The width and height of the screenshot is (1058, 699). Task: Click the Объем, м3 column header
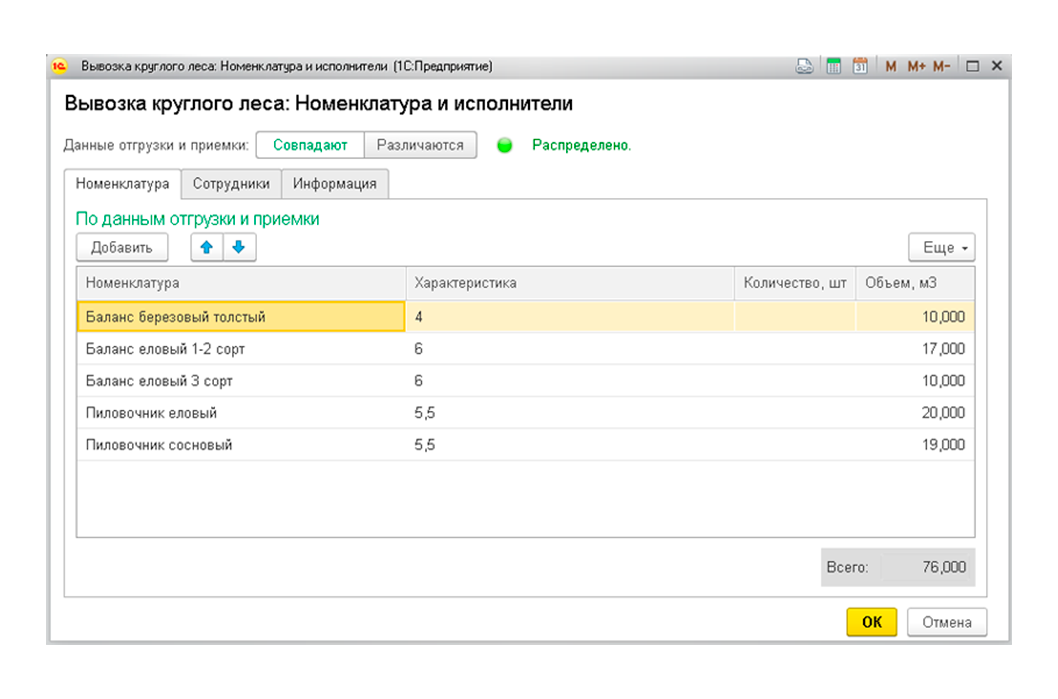coord(915,283)
